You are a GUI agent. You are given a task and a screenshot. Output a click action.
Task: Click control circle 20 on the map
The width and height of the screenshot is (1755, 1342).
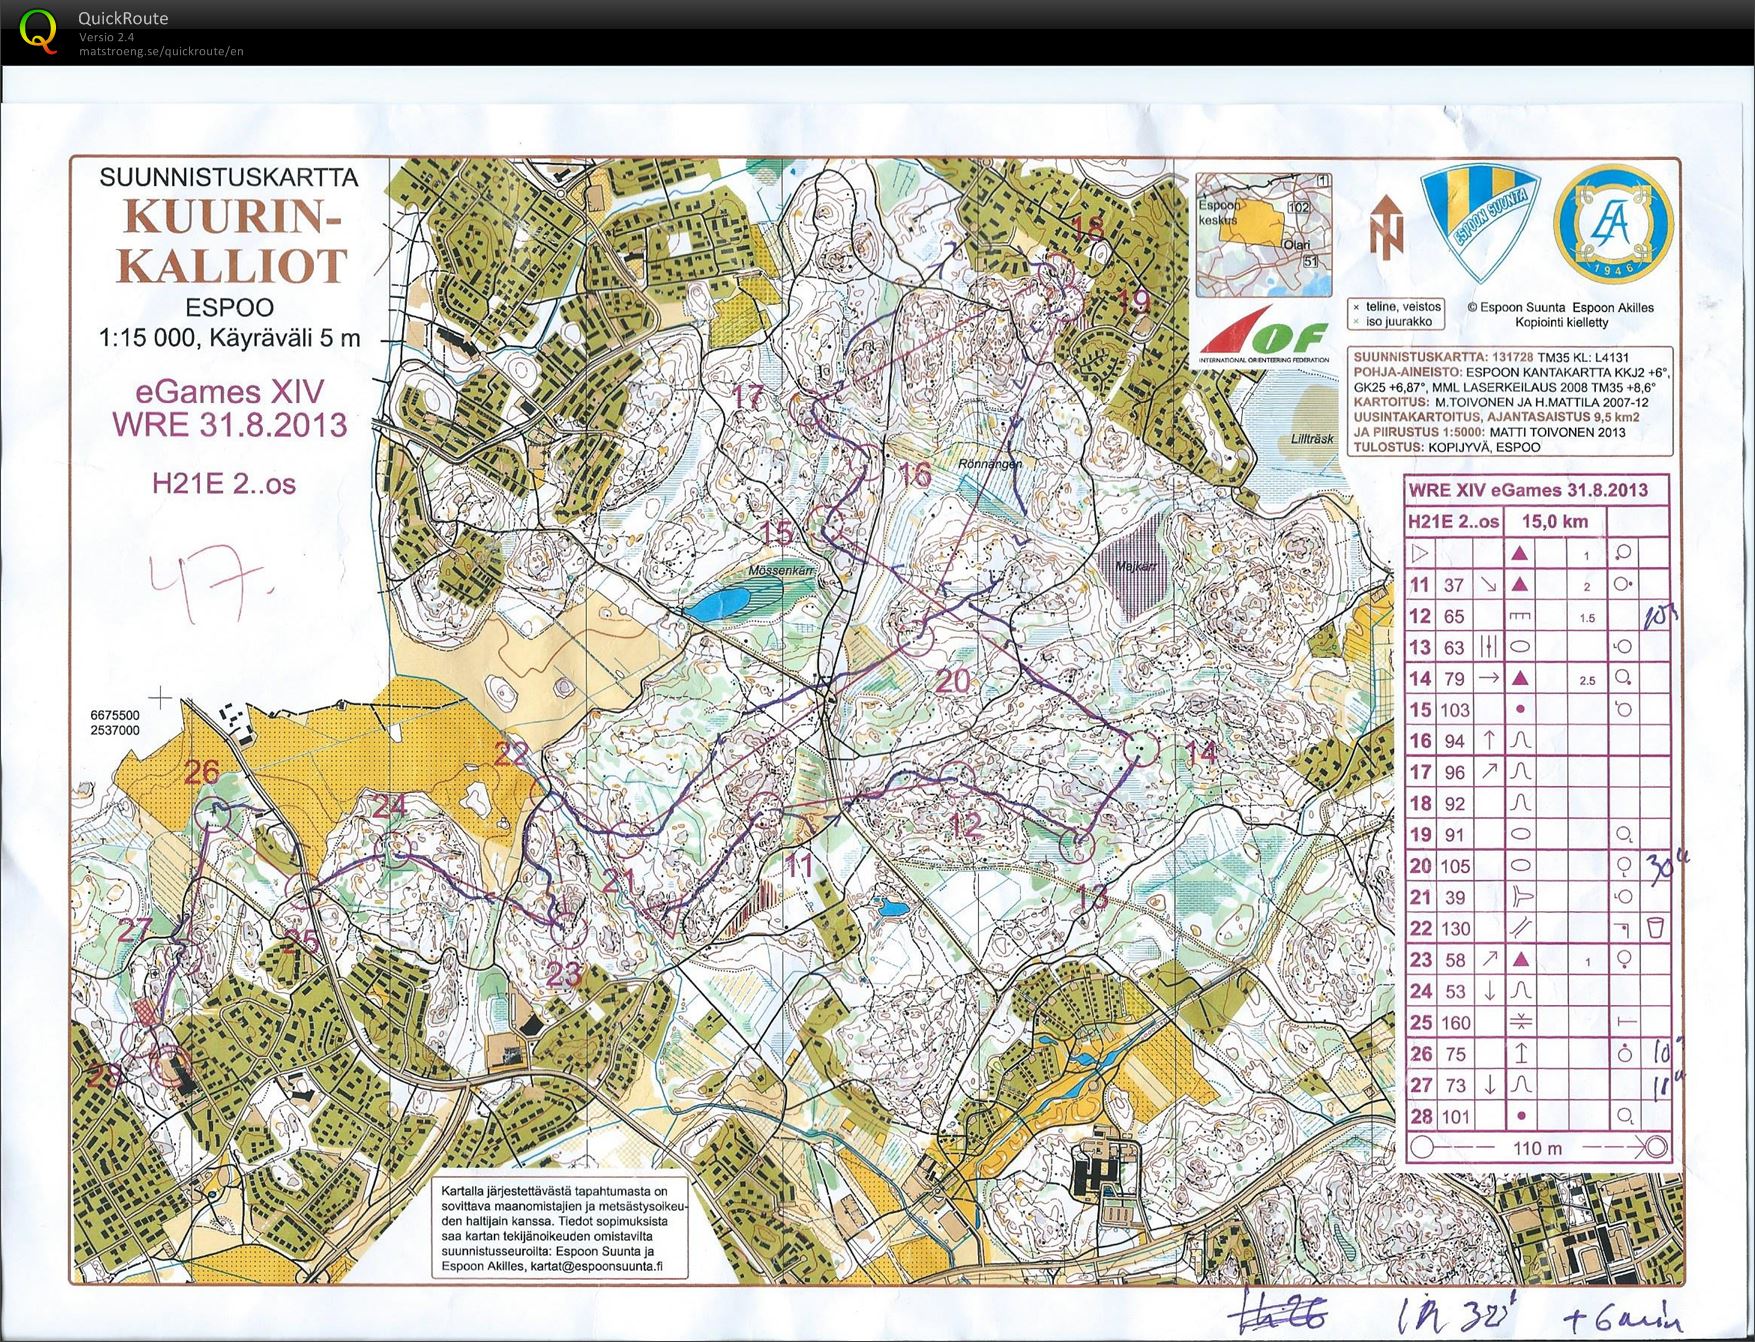coord(917,633)
